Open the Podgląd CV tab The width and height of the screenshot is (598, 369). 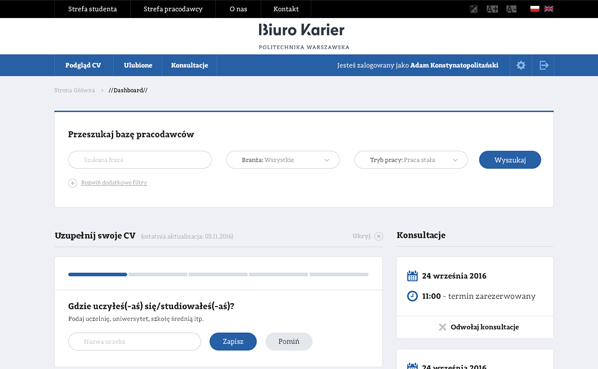(83, 65)
